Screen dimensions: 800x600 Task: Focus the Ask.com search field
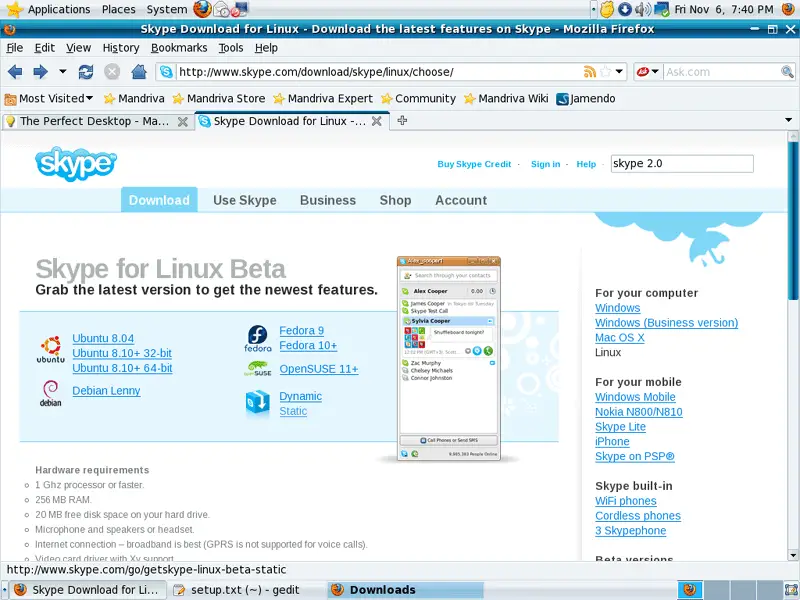722,72
